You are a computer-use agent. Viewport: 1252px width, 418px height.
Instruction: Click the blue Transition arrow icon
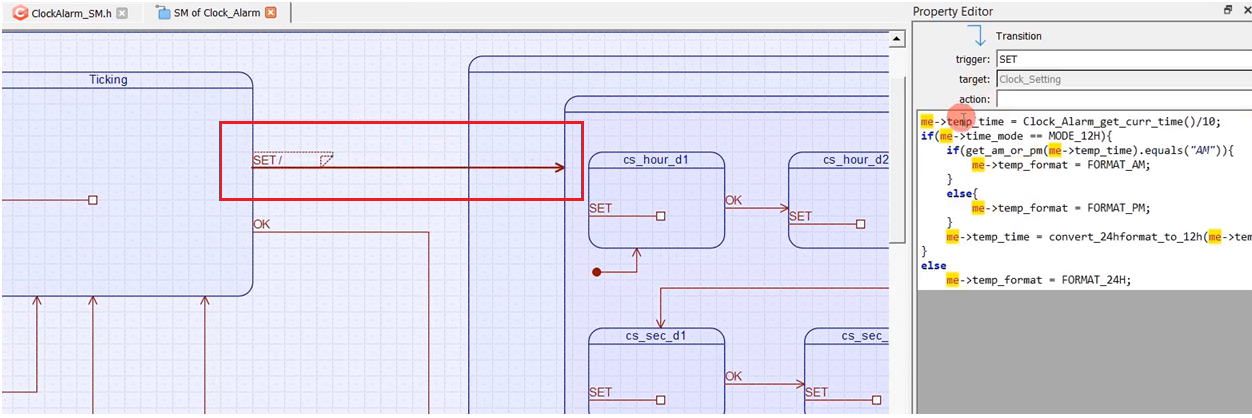(x=979, y=36)
